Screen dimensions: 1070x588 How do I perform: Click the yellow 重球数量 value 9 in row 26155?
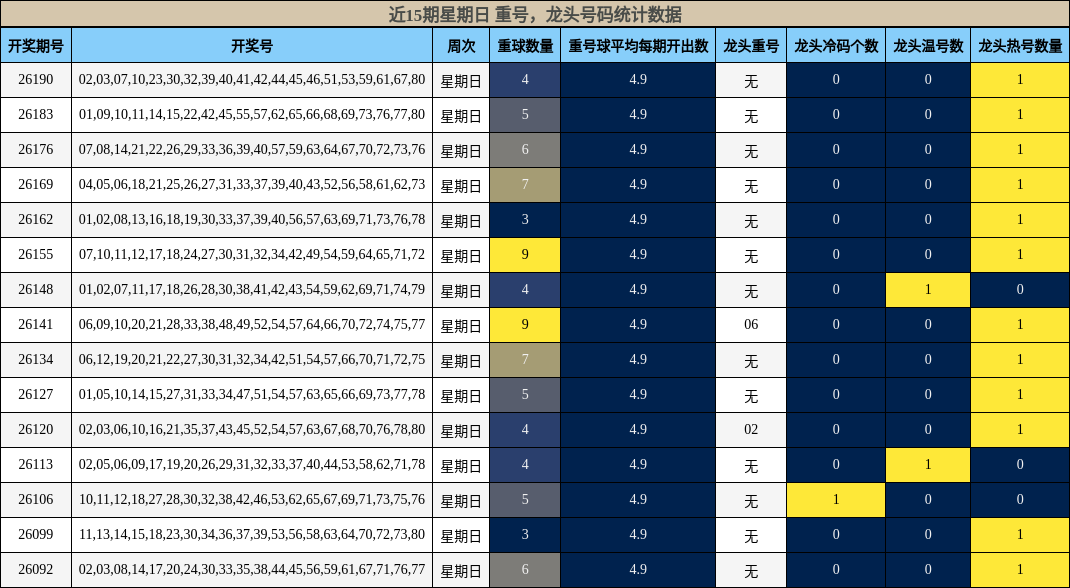525,255
